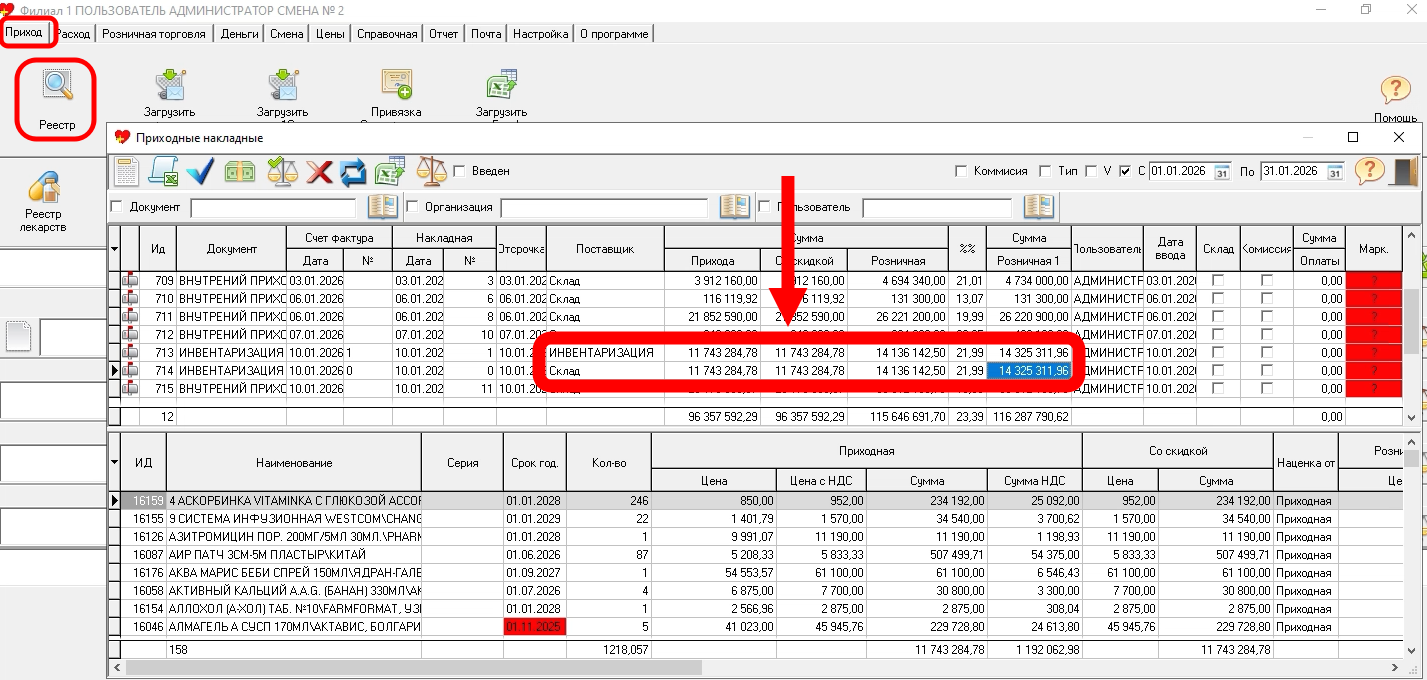1427x680 pixels.
Task: Click the blue checkmark toolbar icon
Action: tap(200, 172)
